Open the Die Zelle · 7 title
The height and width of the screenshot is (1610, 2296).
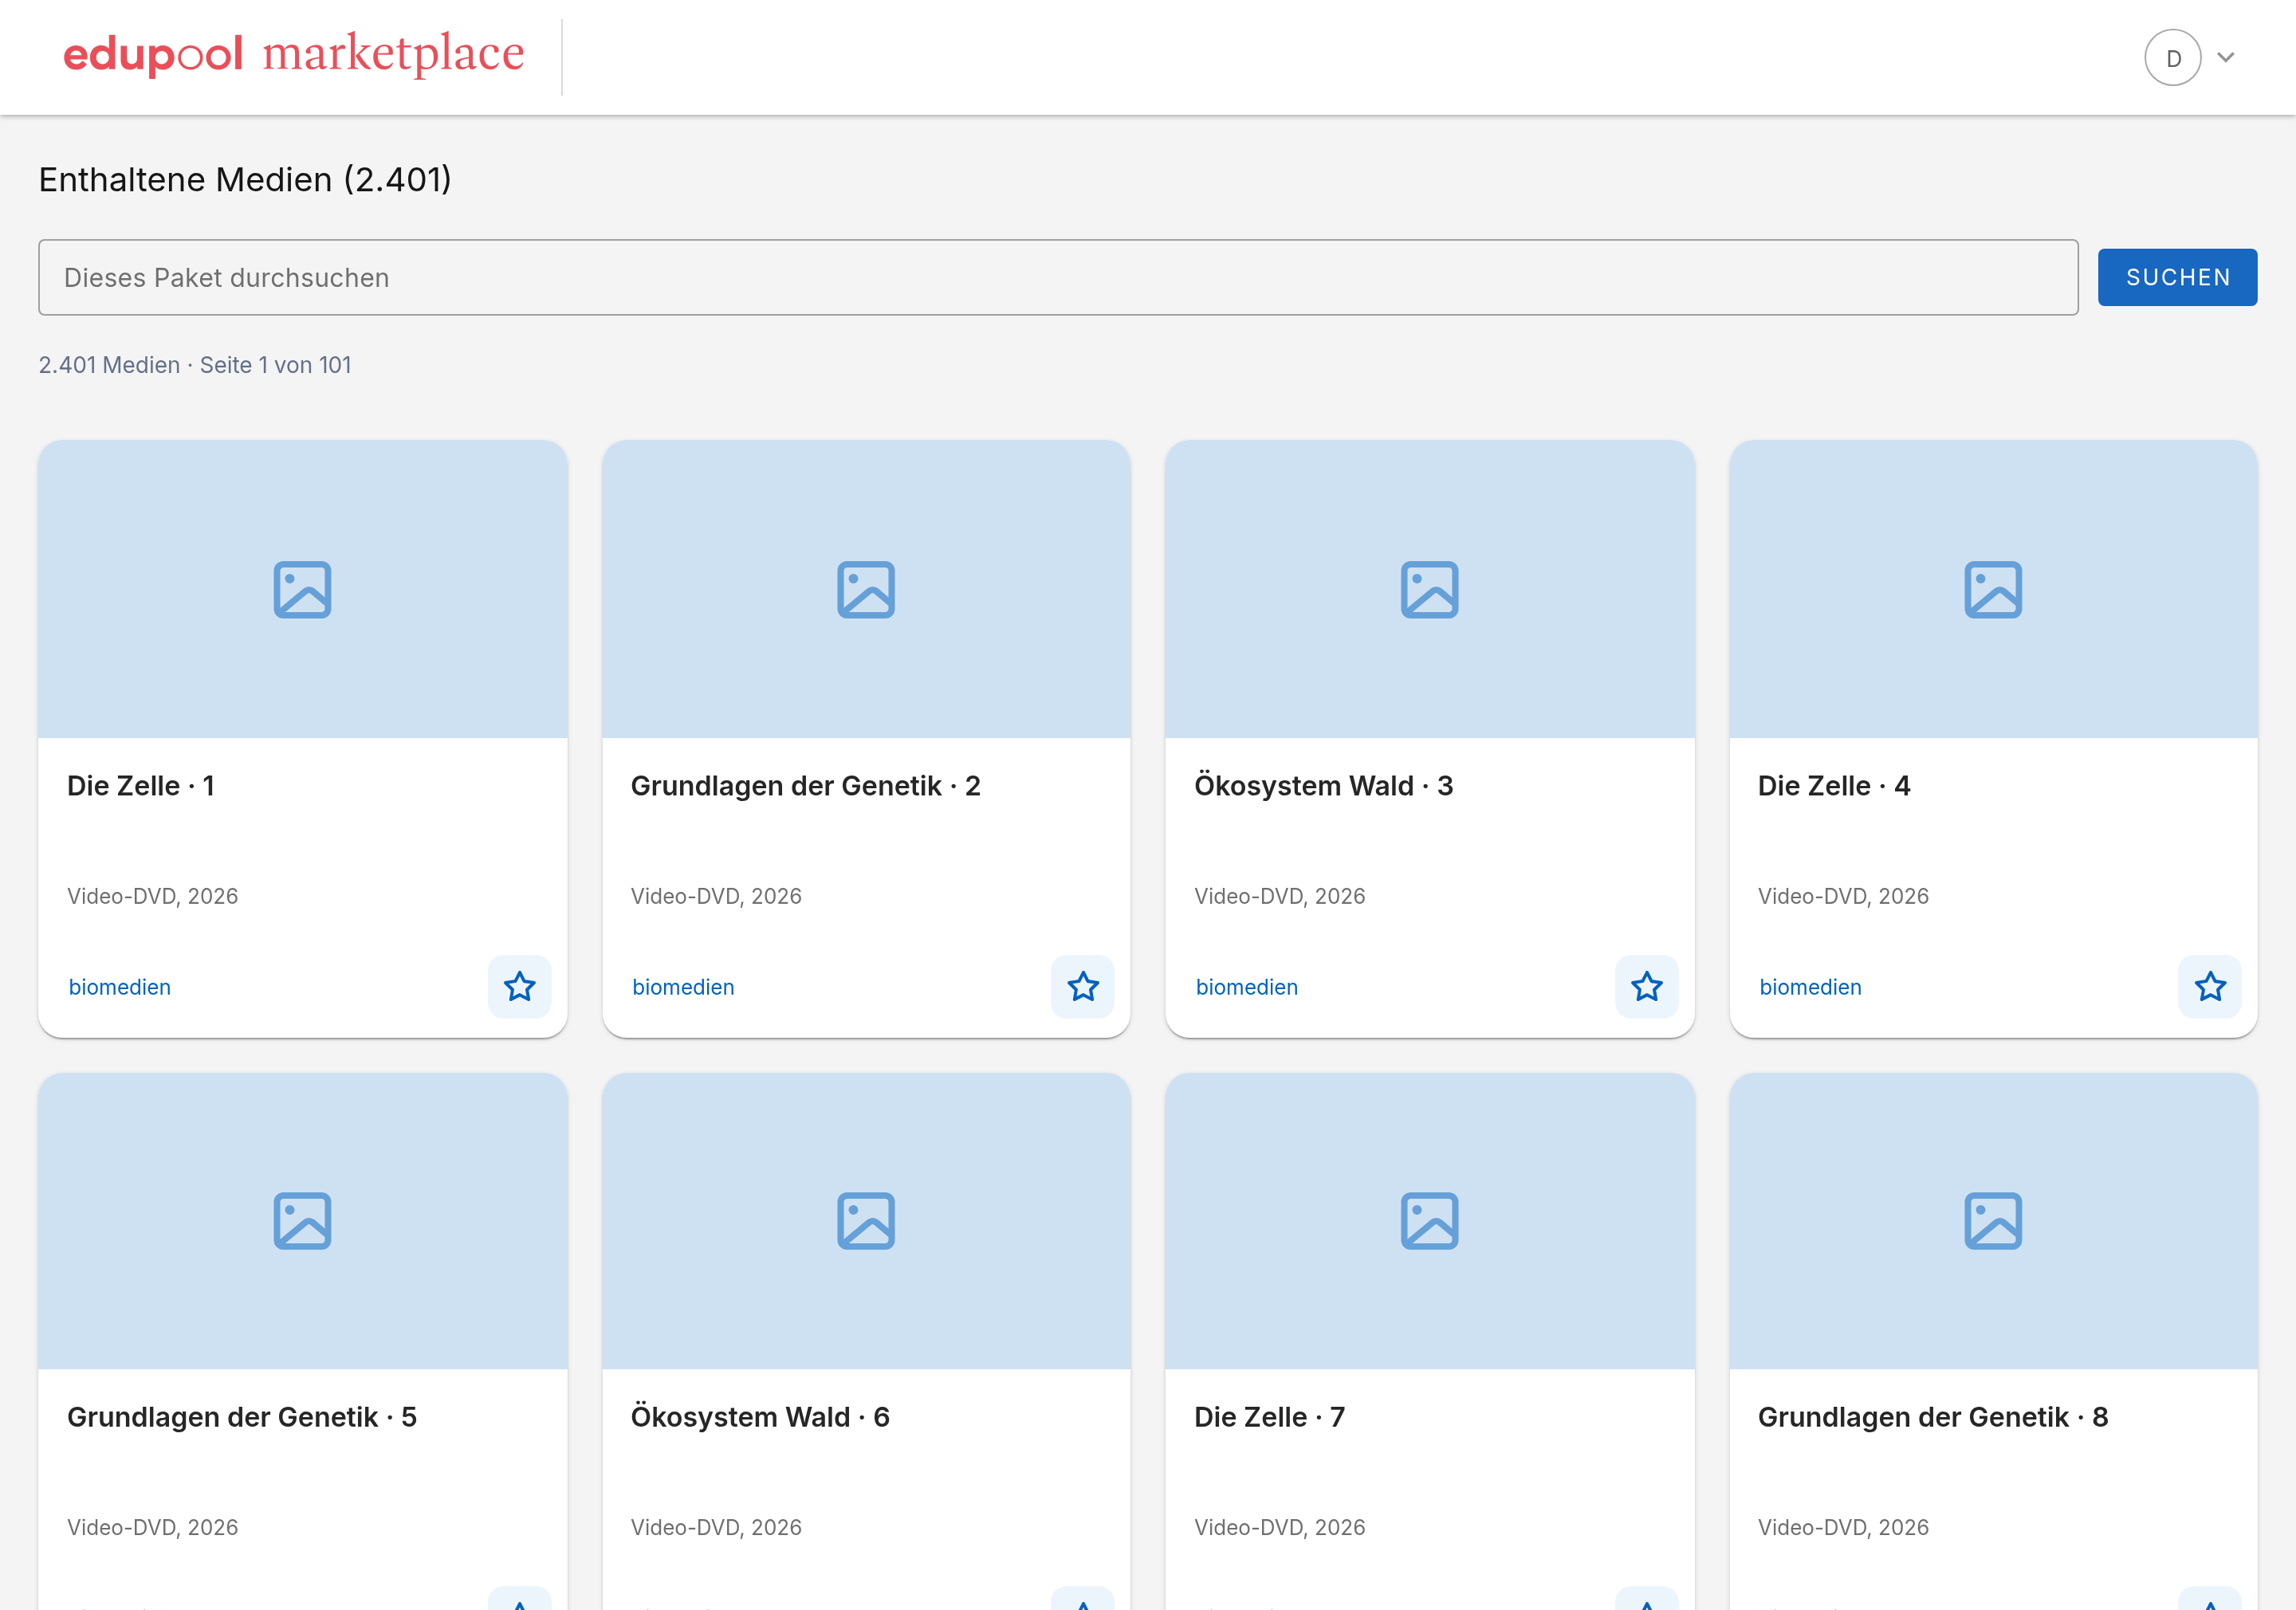point(1270,1417)
